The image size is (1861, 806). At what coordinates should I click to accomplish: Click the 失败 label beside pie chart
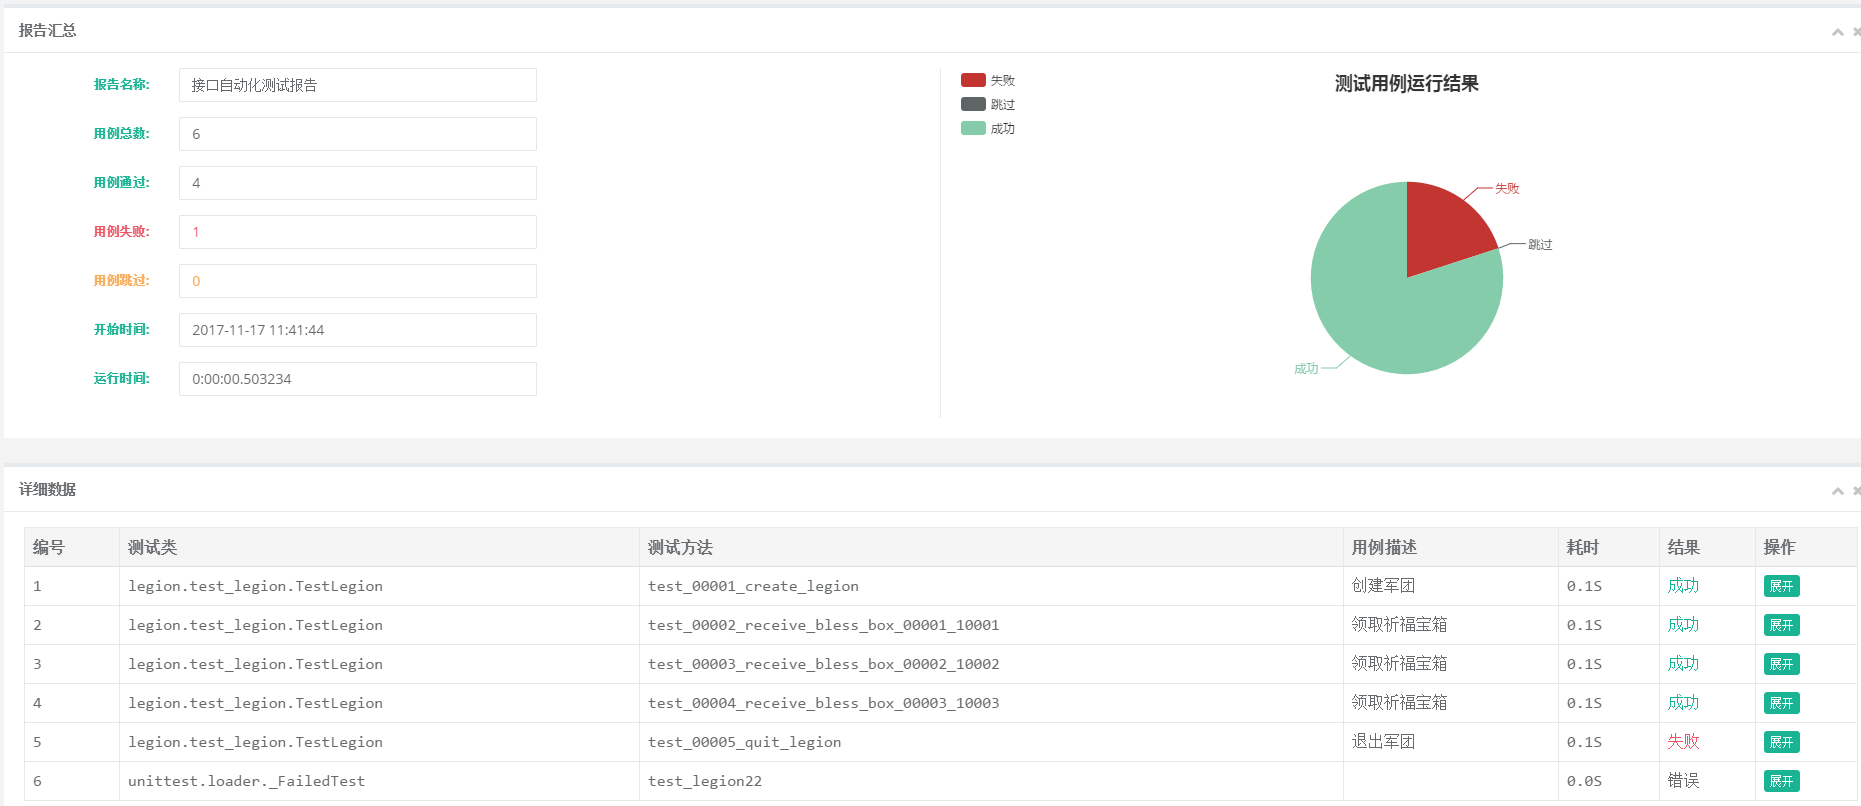pos(1507,188)
